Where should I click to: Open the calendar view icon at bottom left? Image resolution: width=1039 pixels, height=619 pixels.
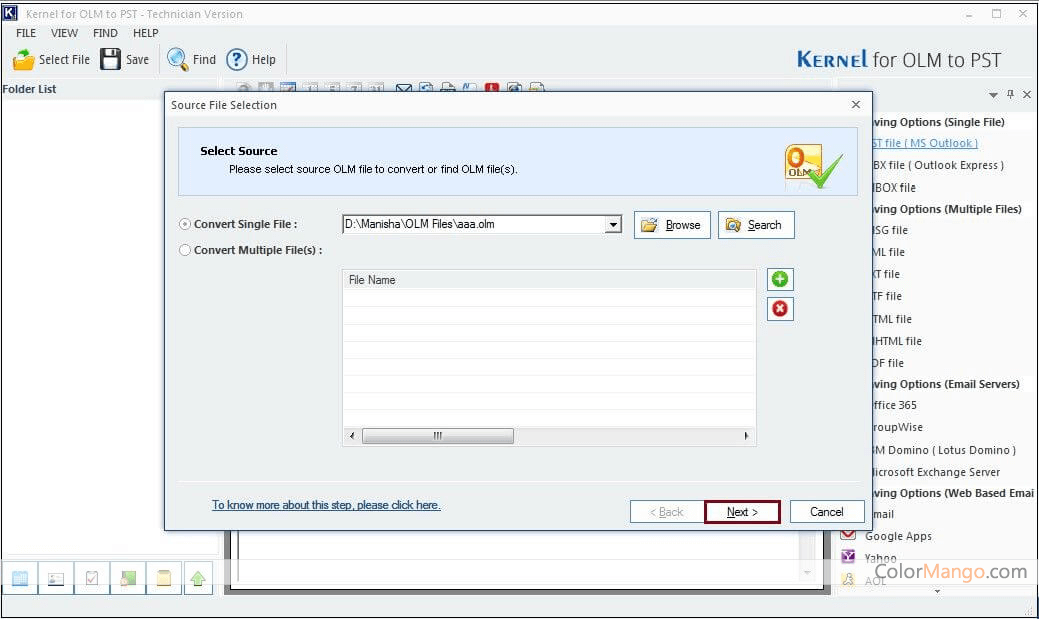[x=19, y=578]
